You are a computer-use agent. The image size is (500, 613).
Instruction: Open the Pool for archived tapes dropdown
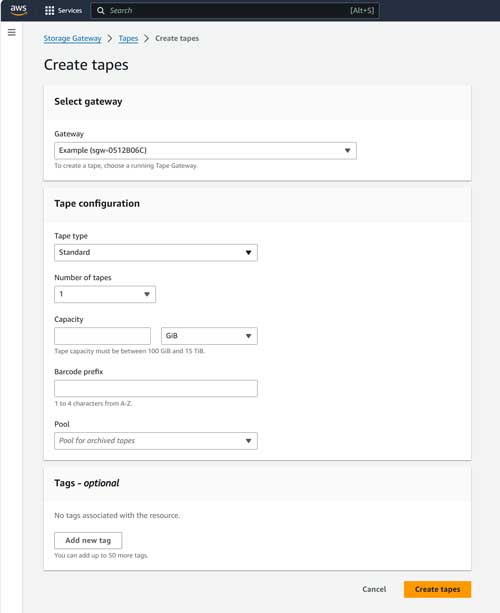tap(156, 441)
